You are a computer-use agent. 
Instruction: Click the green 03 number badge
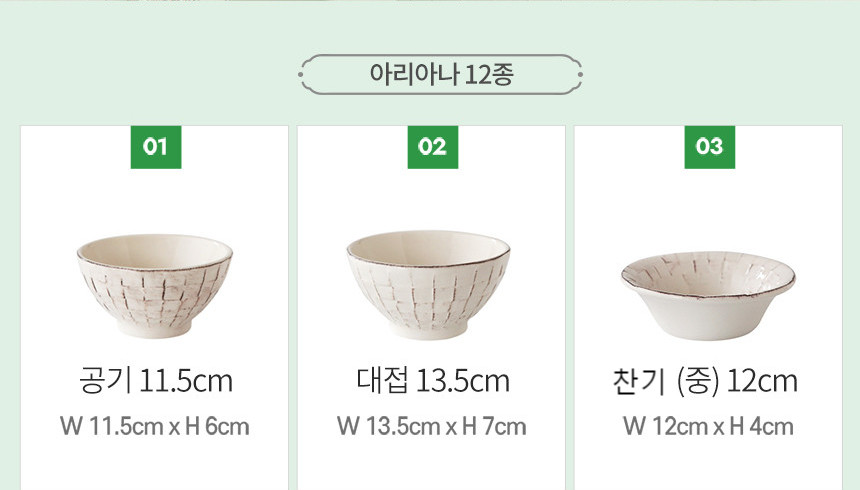point(709,147)
